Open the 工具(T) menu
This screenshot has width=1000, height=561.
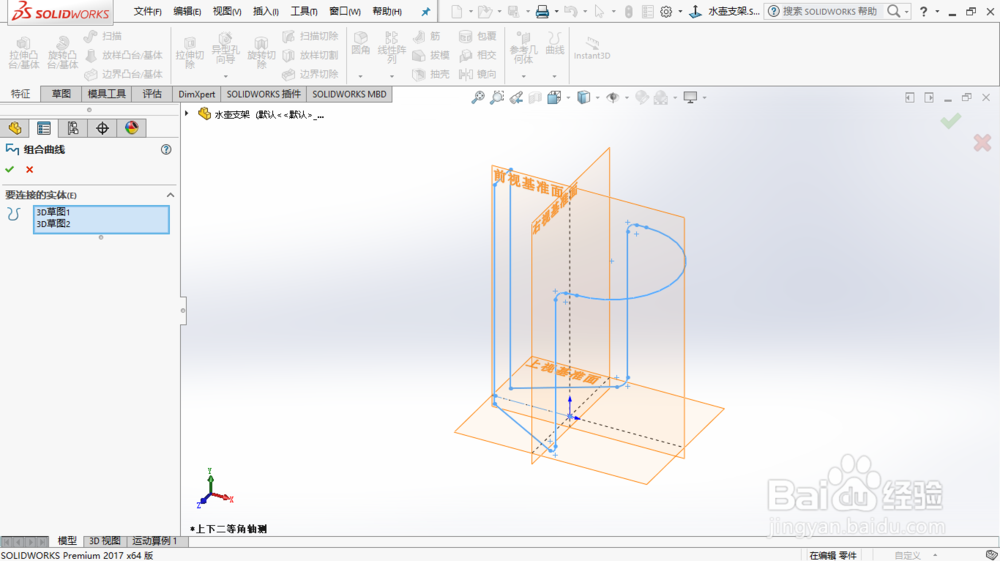coord(304,11)
